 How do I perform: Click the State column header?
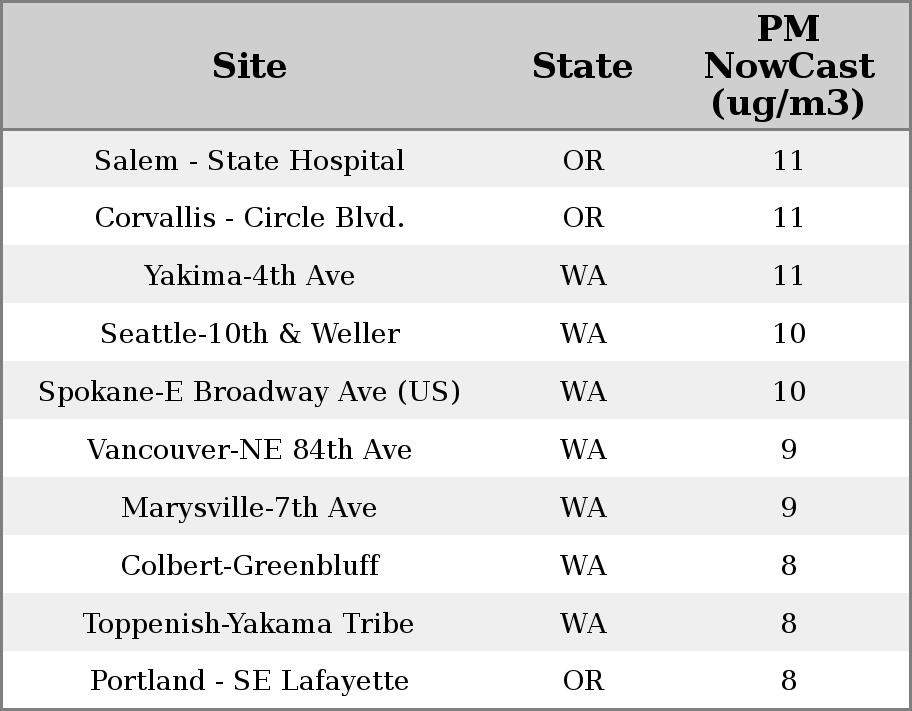[x=582, y=66]
